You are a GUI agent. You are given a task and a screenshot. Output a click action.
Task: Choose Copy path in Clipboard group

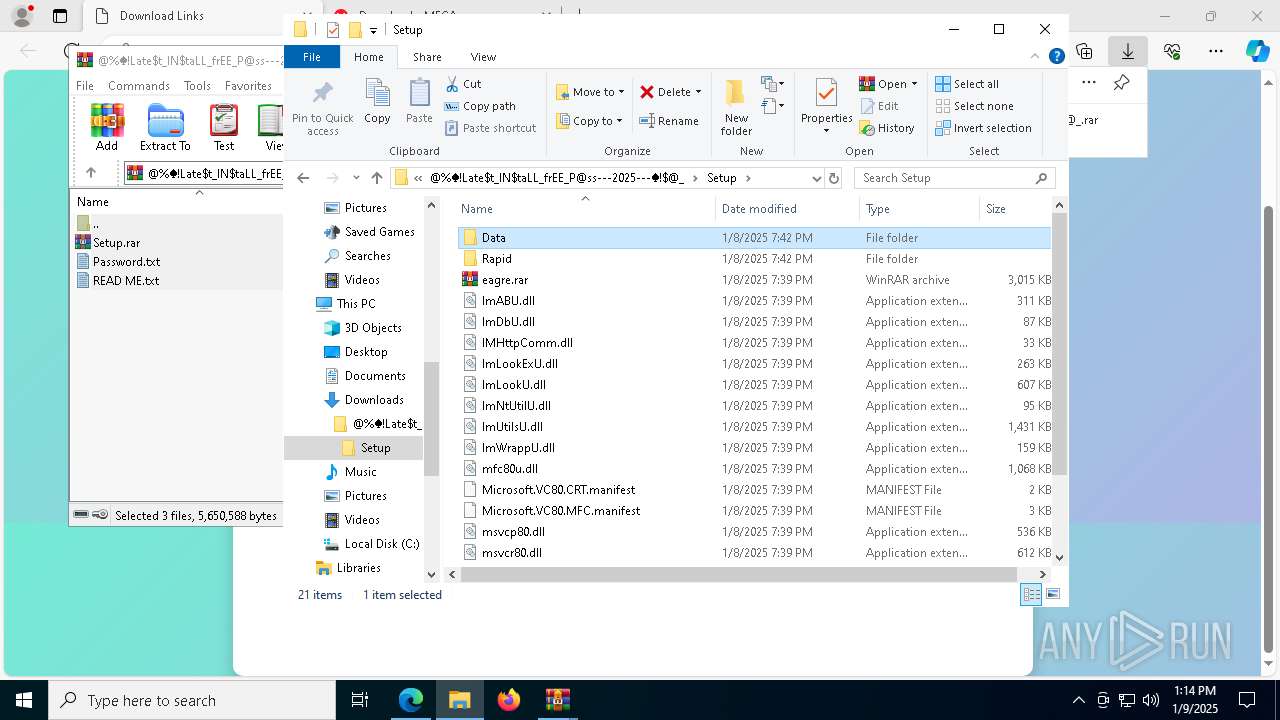480,106
